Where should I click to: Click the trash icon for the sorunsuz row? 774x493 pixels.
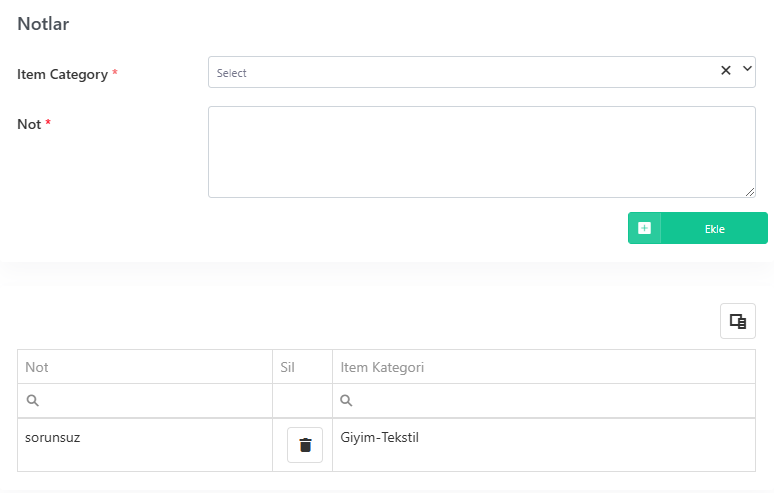[x=305, y=445]
